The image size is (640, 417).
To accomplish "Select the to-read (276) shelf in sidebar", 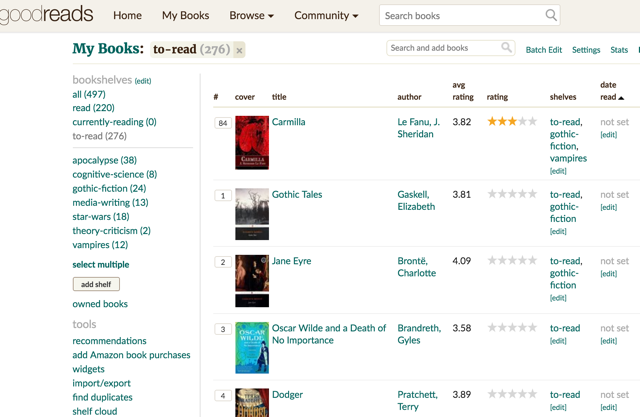I will pyautogui.click(x=99, y=136).
